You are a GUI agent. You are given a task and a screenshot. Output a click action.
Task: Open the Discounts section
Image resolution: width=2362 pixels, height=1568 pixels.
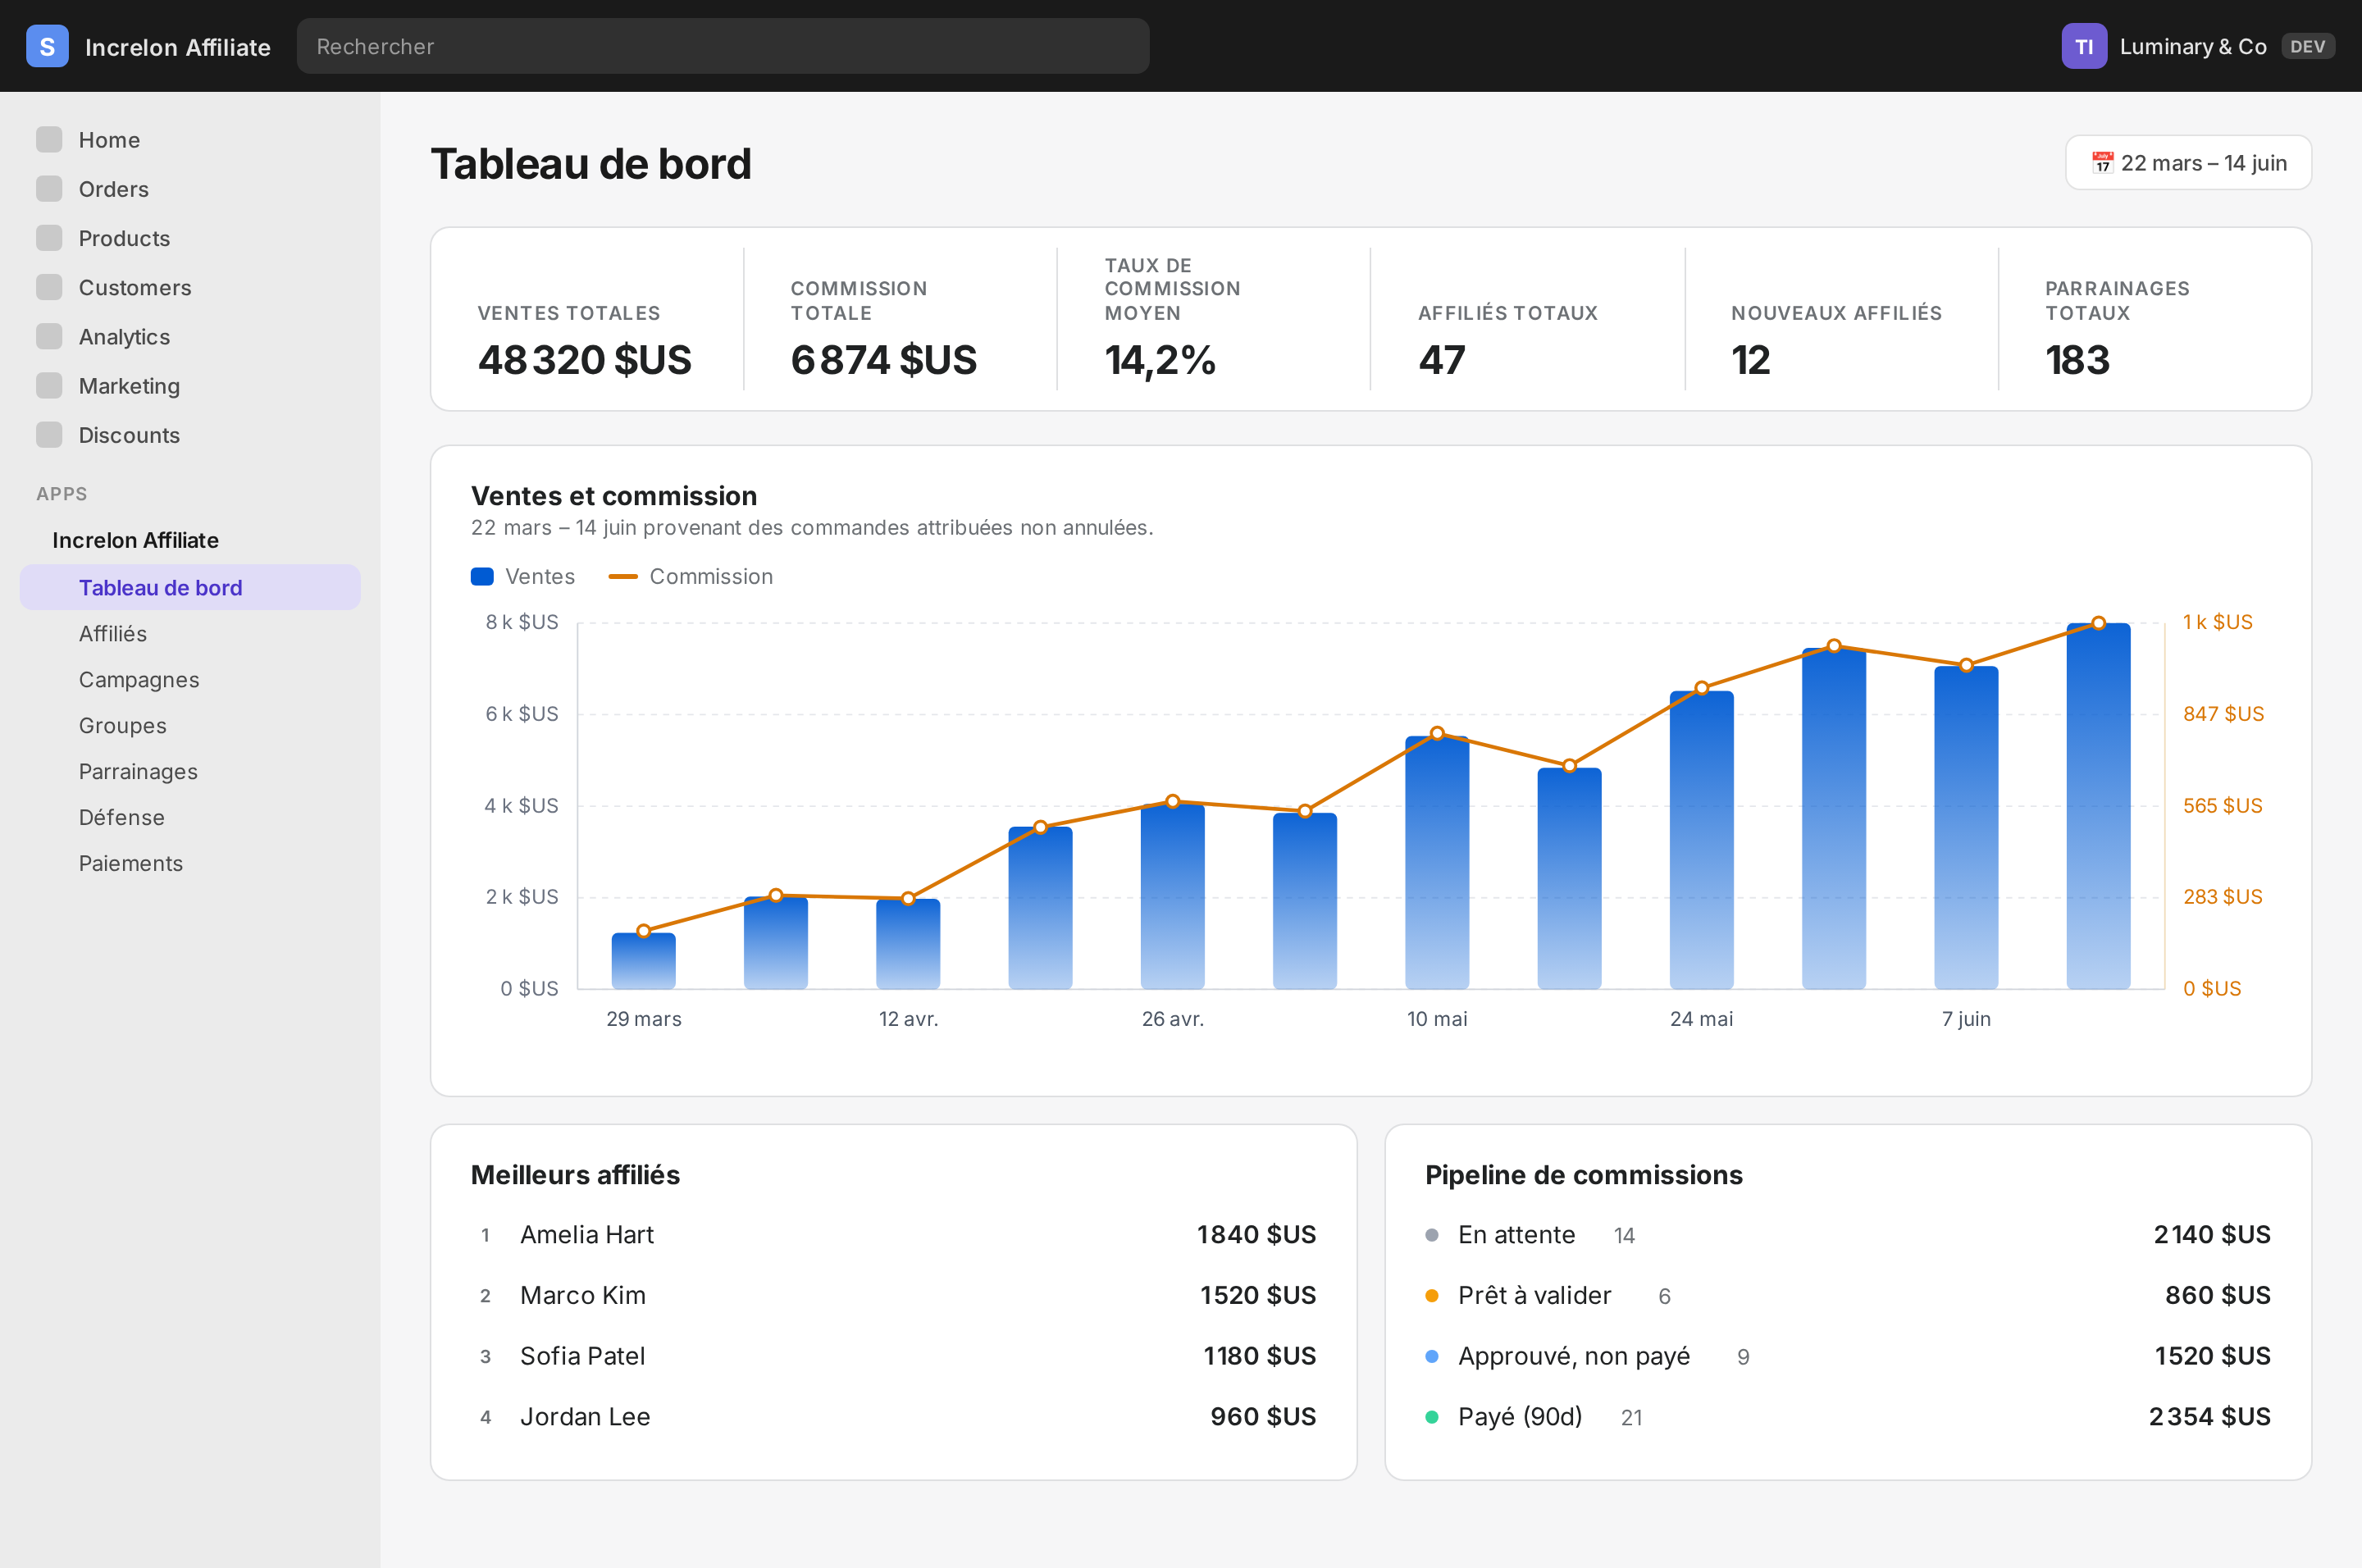[190, 435]
